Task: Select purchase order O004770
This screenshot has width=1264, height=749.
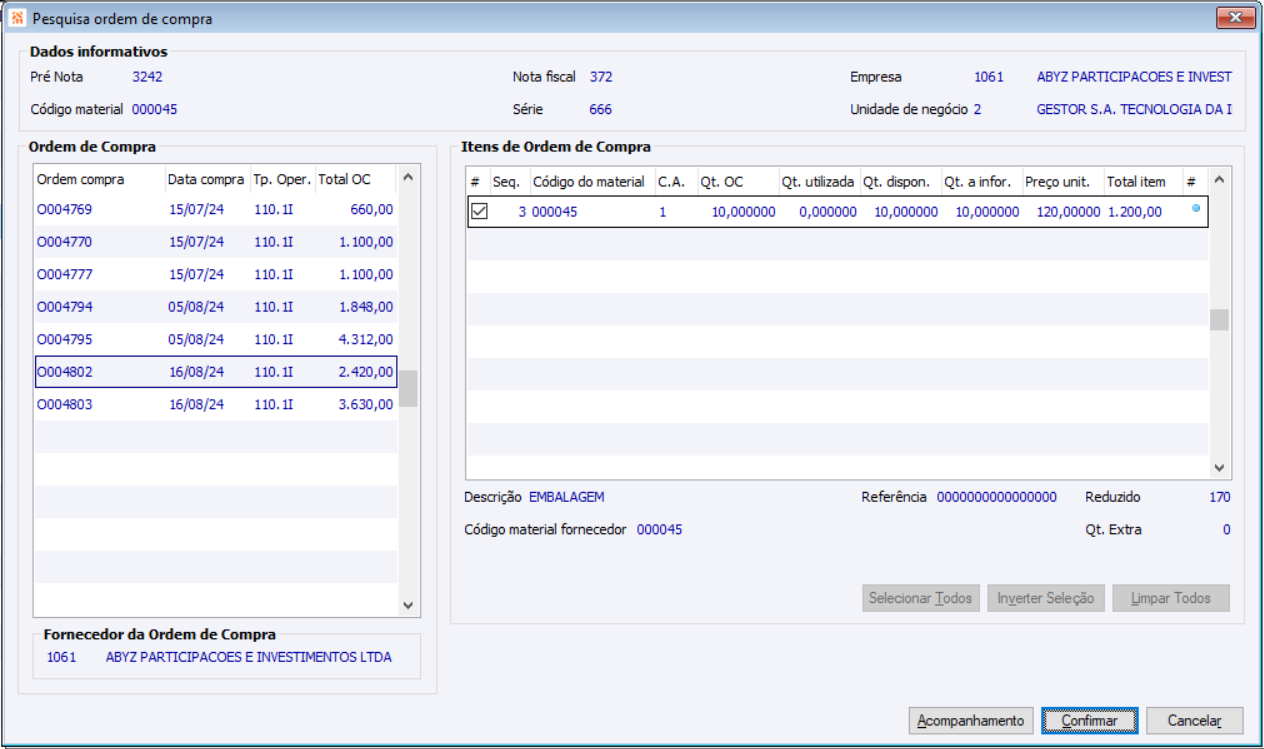Action: [216, 242]
